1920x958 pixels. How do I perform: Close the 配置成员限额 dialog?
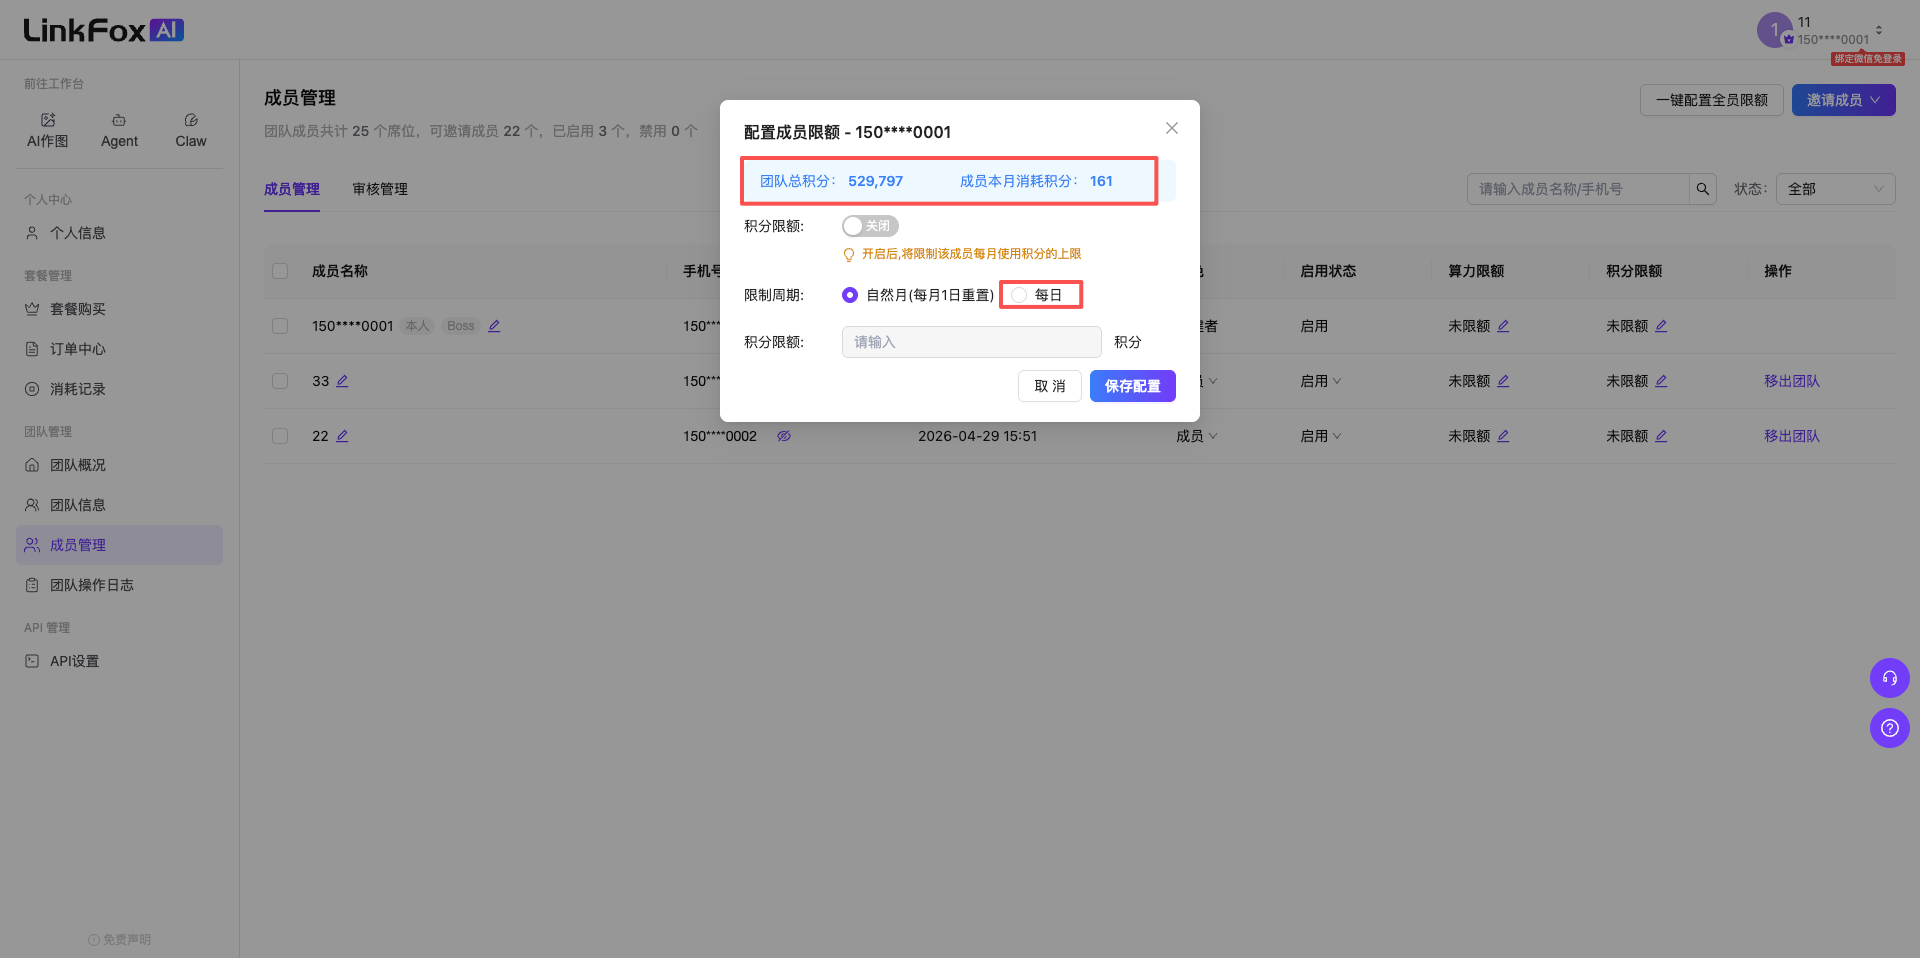pos(1172,128)
